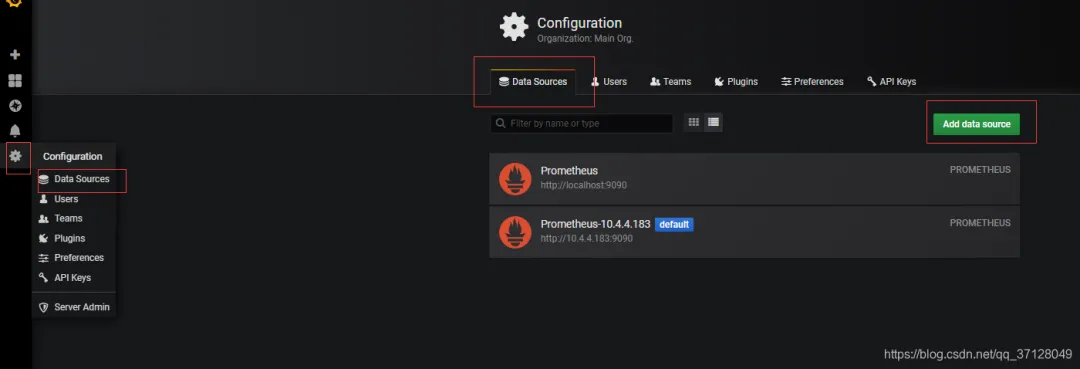The image size is (1080, 369).
Task: Click the Create plus icon in sidebar
Action: click(x=15, y=54)
